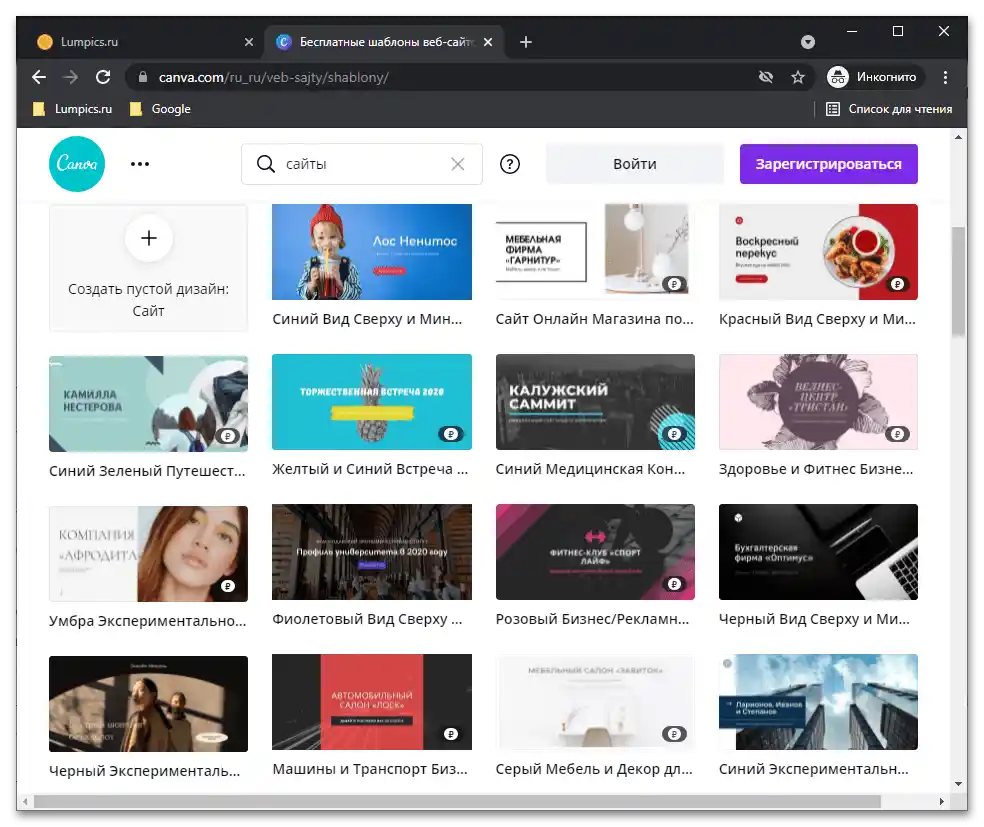The width and height of the screenshot is (984, 827).
Task: Open the Калужский Саммит template thumbnail
Action: pyautogui.click(x=595, y=402)
